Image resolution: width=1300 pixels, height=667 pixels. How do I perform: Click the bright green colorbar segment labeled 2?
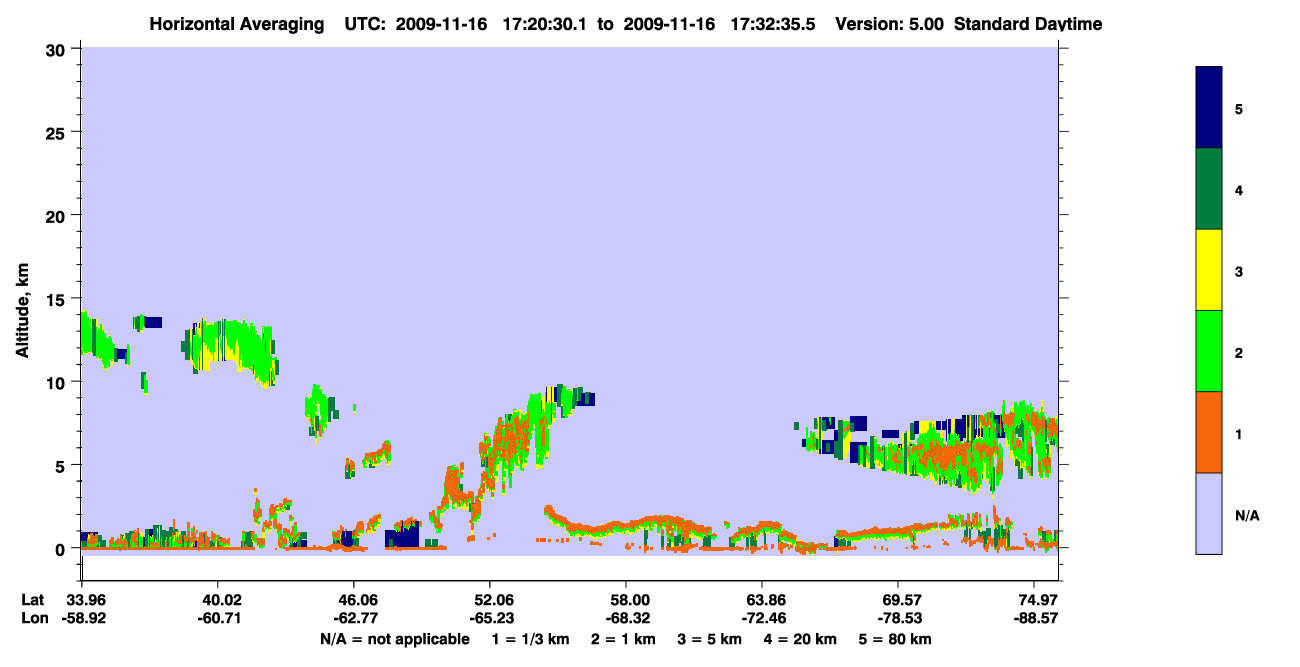(x=1209, y=351)
